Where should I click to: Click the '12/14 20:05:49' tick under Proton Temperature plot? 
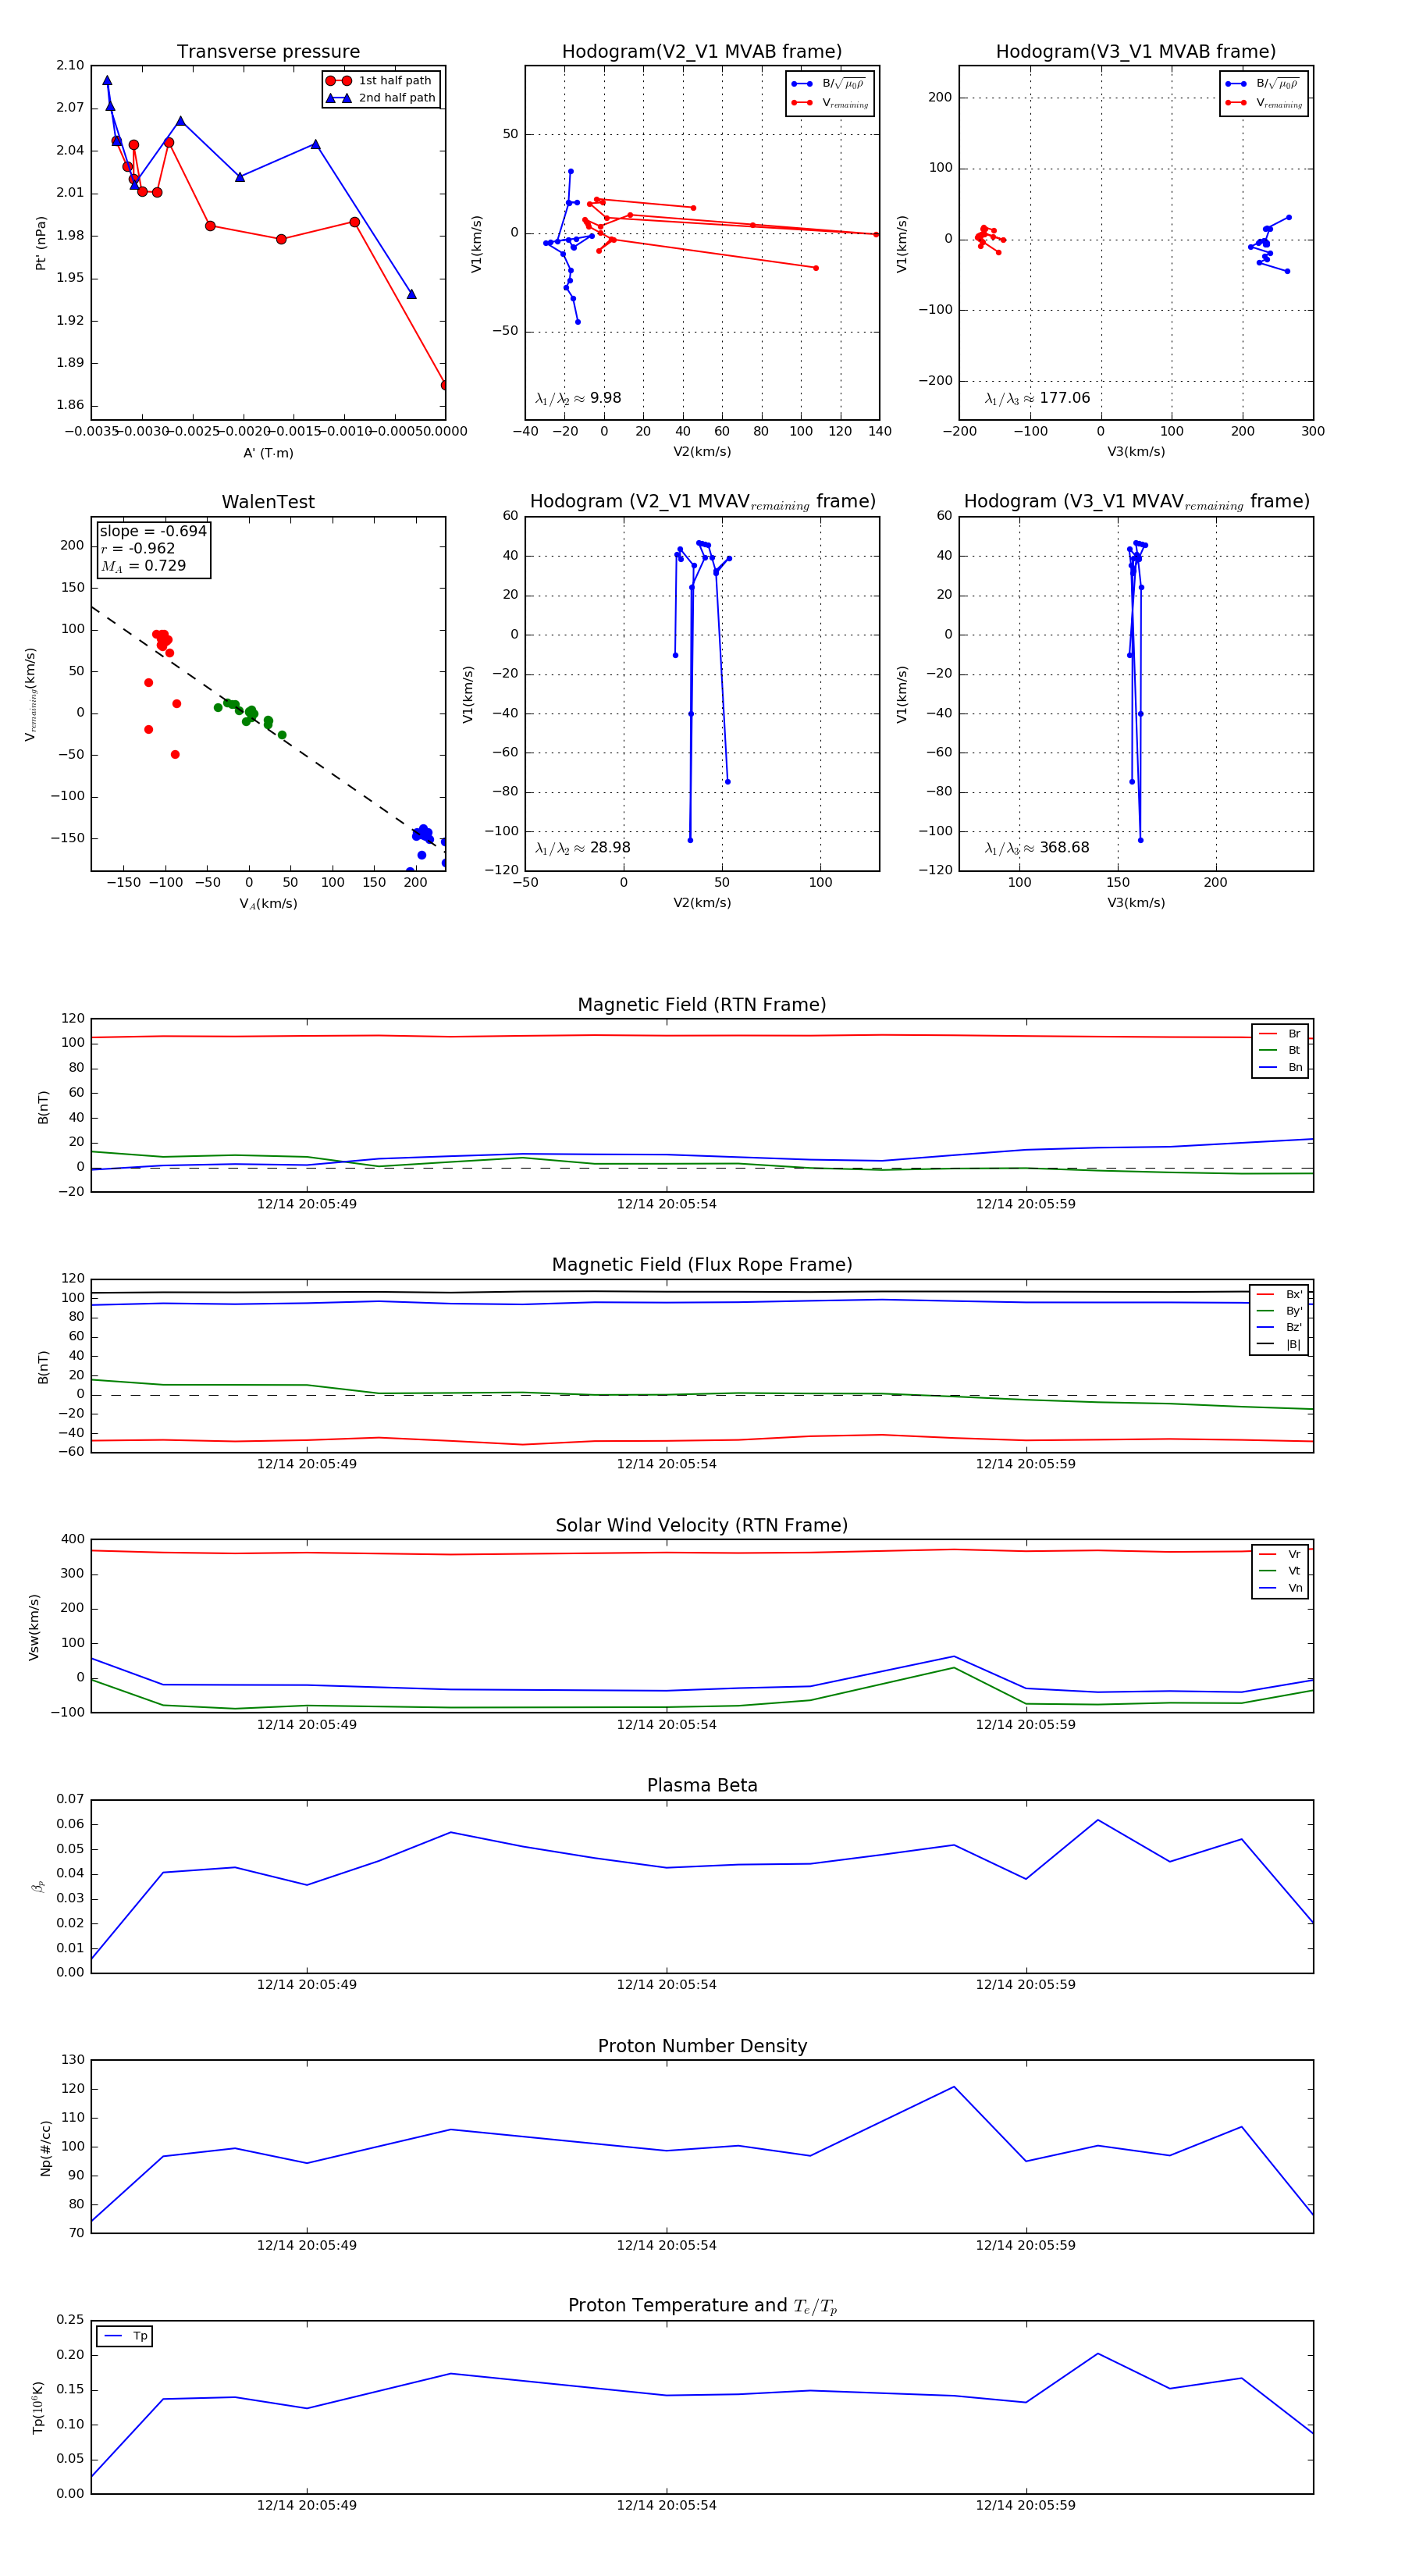pyautogui.click(x=306, y=2505)
